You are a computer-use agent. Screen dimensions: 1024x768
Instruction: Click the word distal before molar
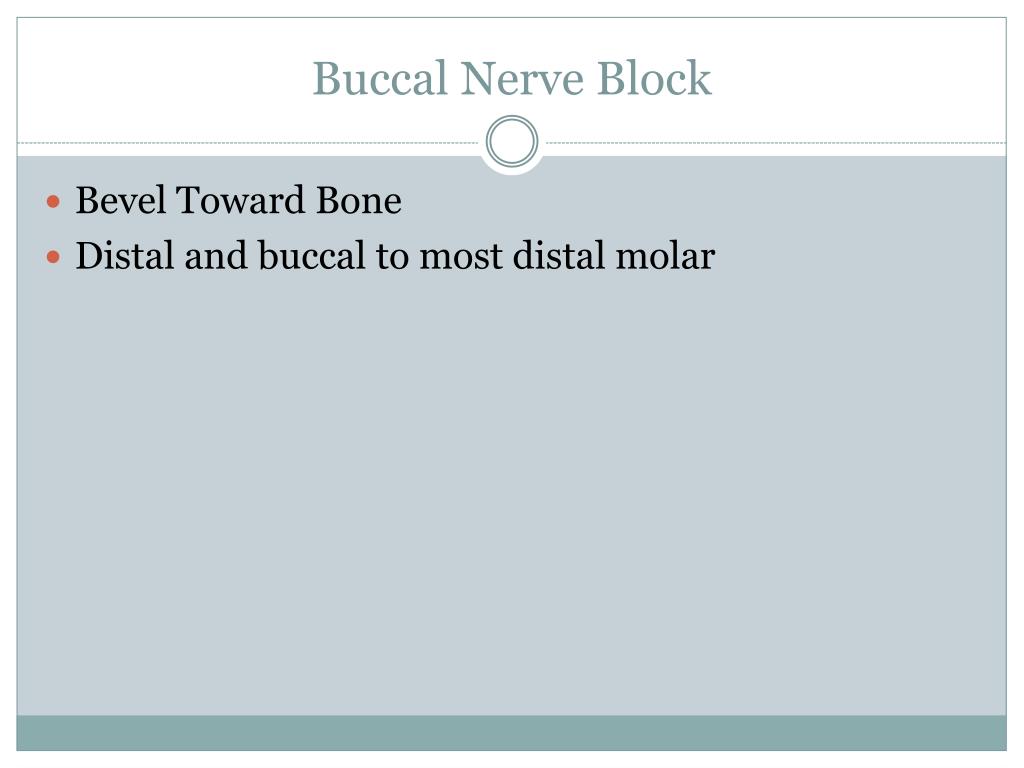tap(559, 255)
